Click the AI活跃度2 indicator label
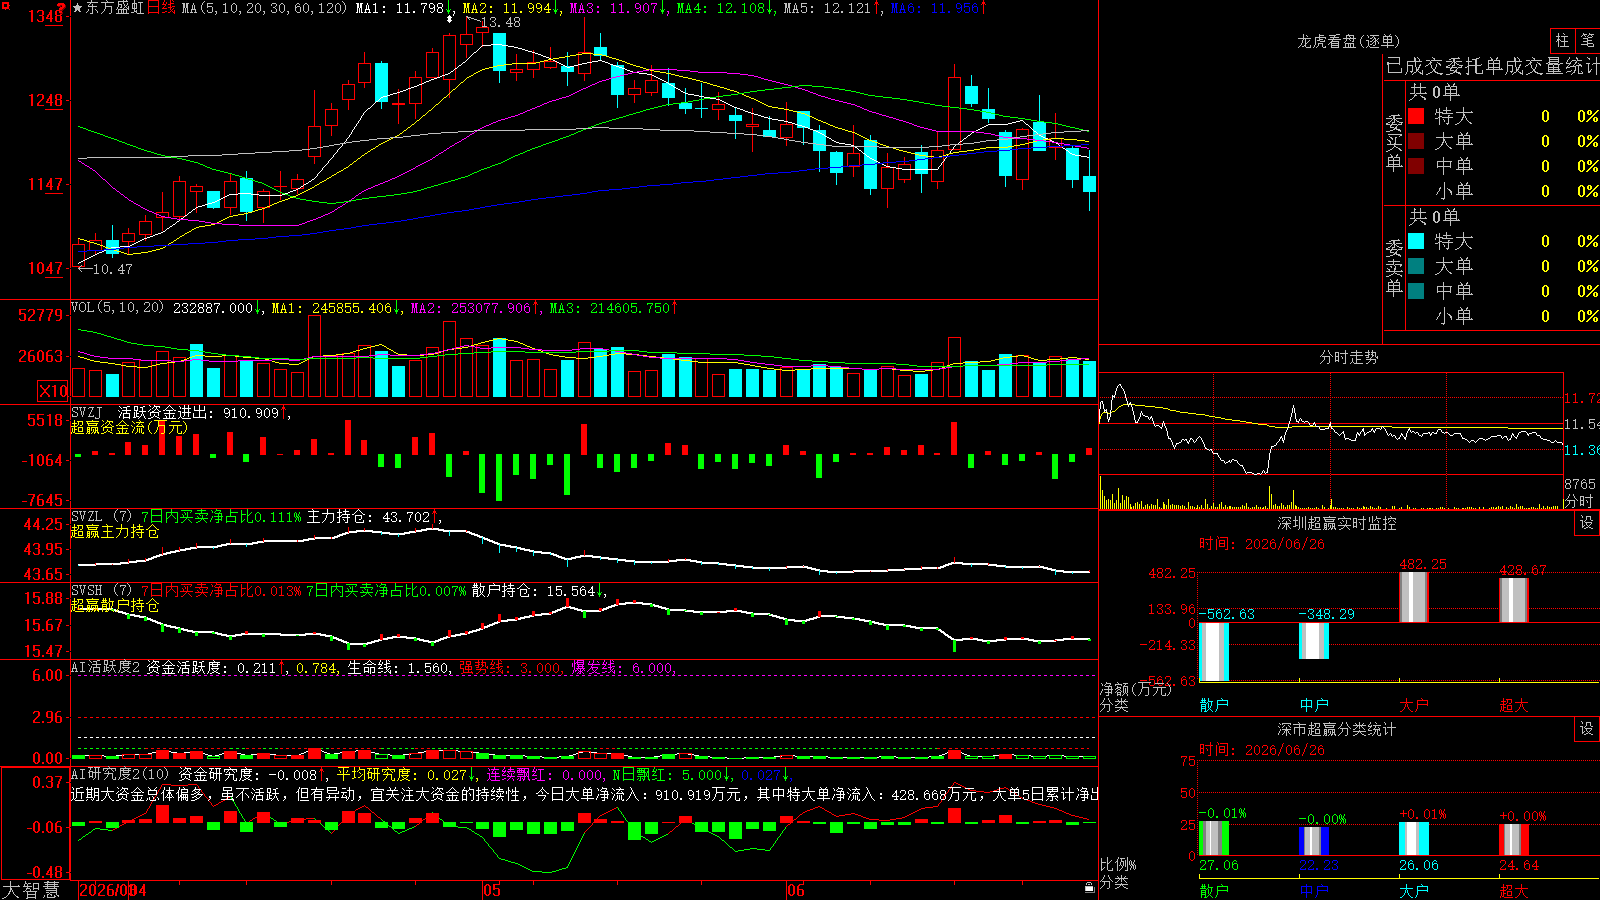 coord(106,668)
